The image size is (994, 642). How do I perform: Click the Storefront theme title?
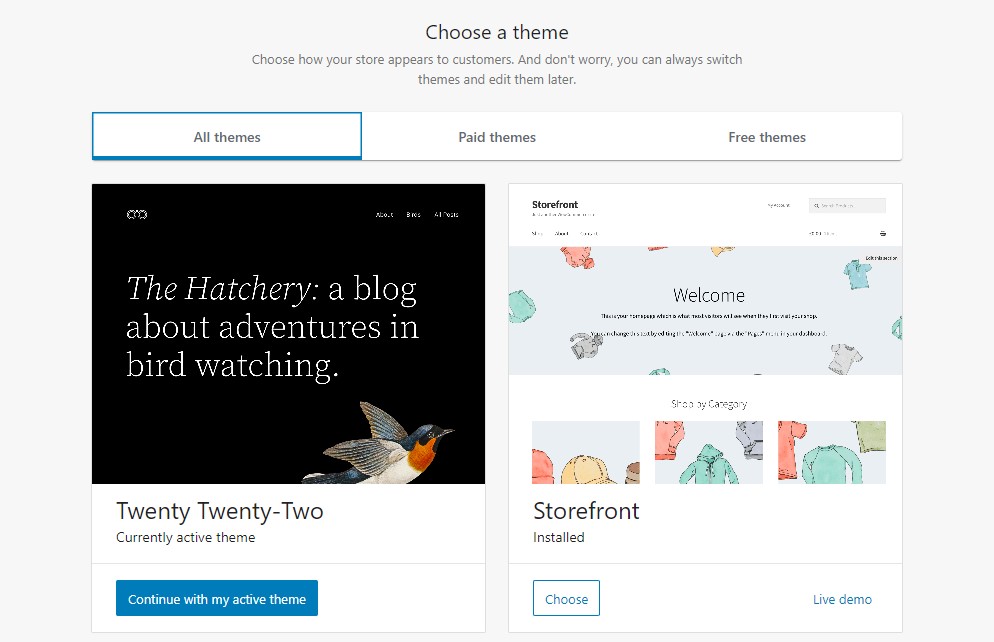click(586, 511)
